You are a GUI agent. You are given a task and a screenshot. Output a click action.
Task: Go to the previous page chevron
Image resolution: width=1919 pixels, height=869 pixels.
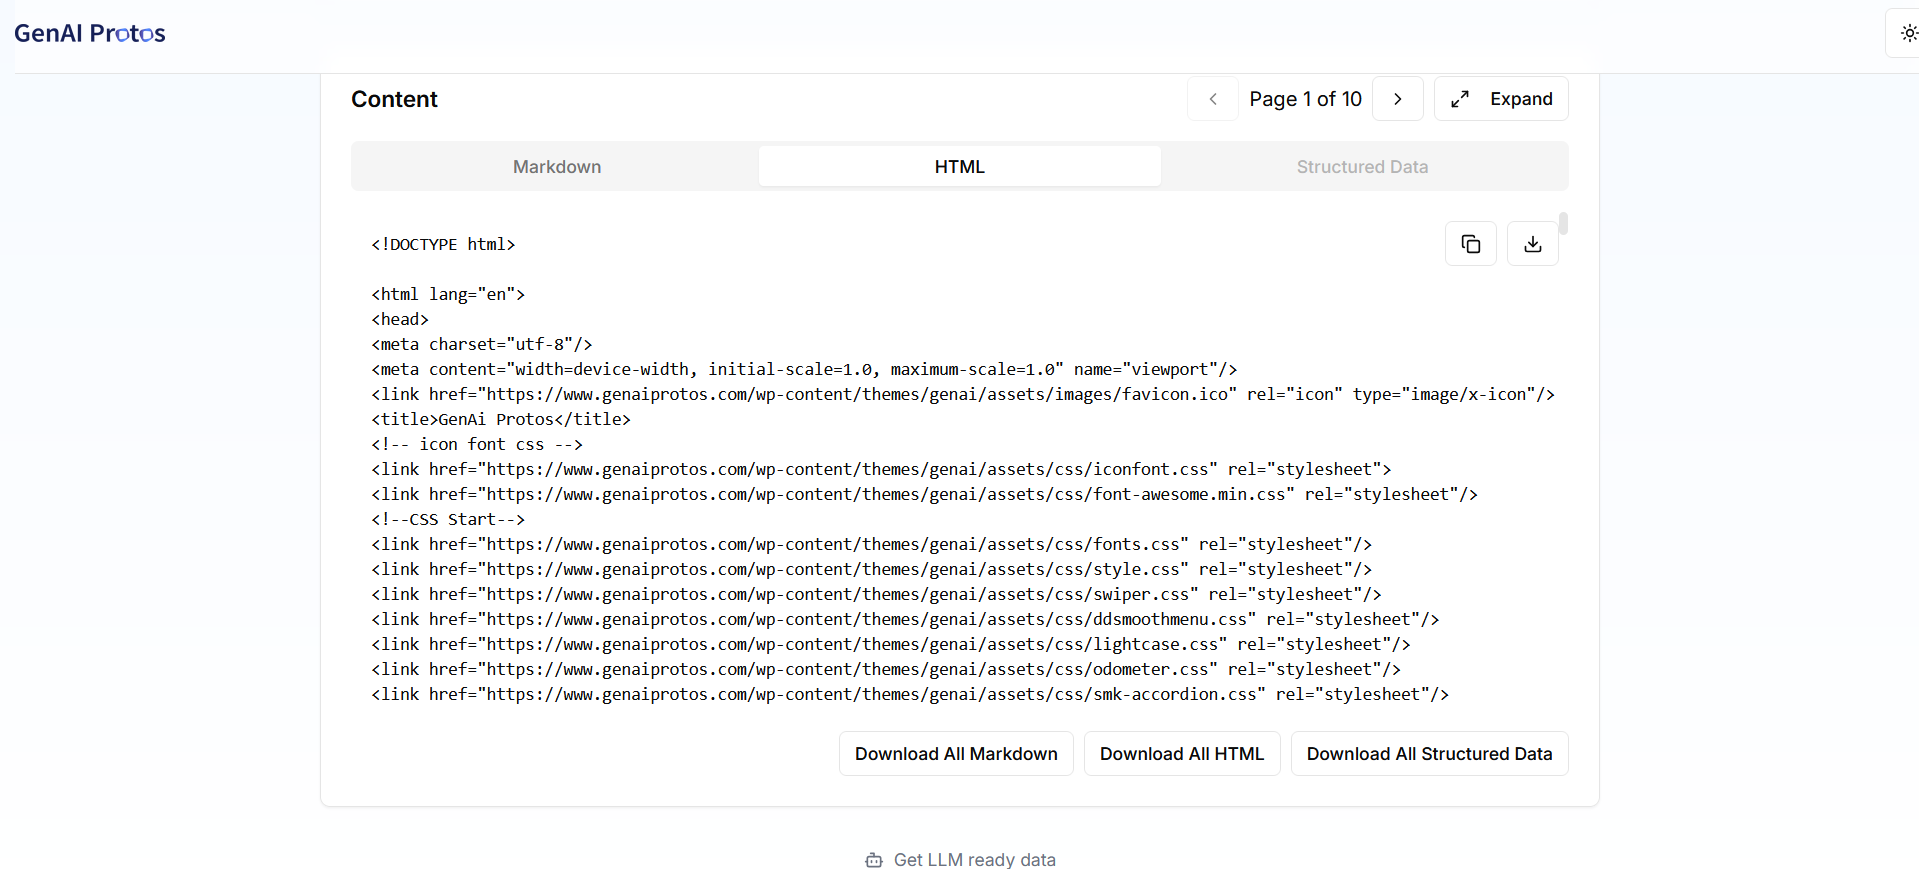tap(1213, 99)
